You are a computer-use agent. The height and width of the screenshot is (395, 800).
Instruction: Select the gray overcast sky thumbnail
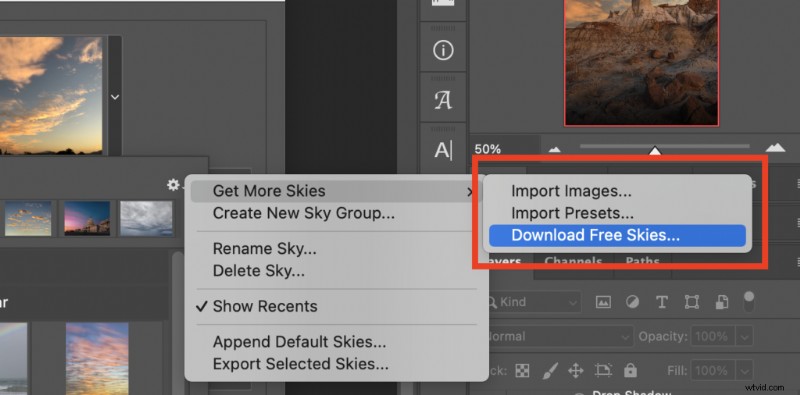pyautogui.click(x=146, y=218)
